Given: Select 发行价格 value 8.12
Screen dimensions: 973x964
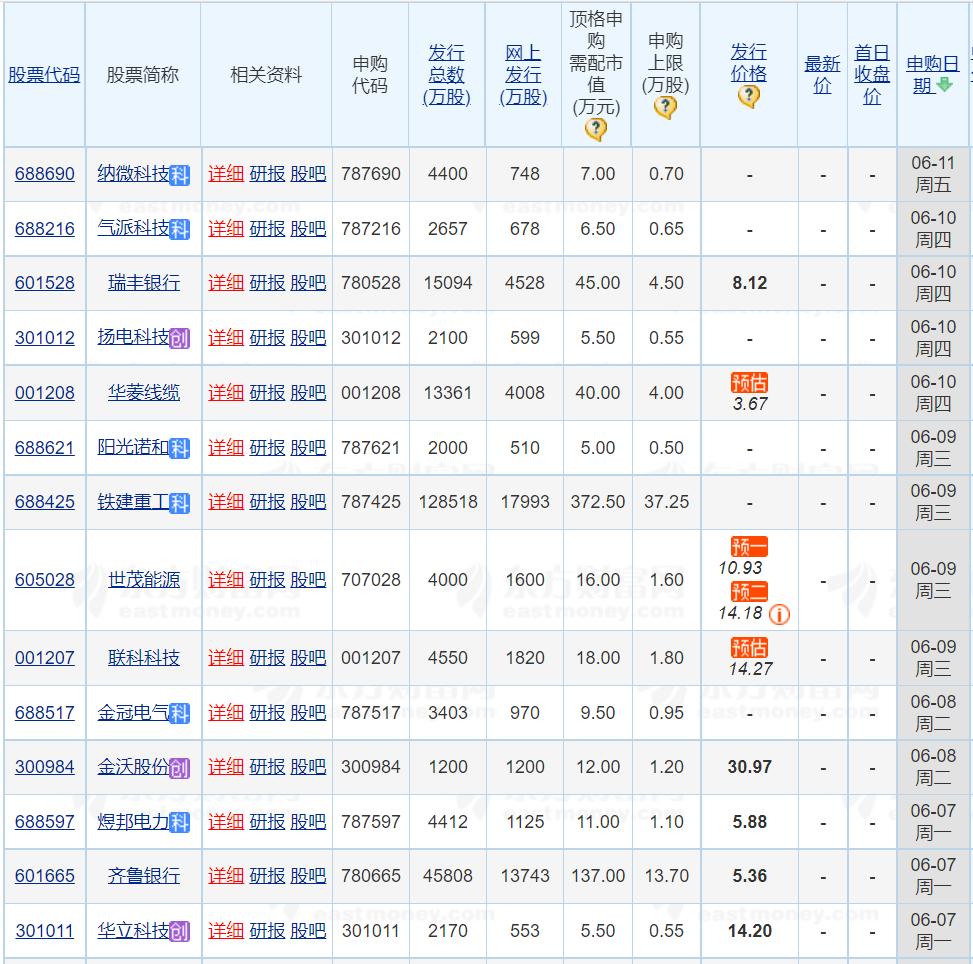Looking at the screenshot, I should coord(750,283).
